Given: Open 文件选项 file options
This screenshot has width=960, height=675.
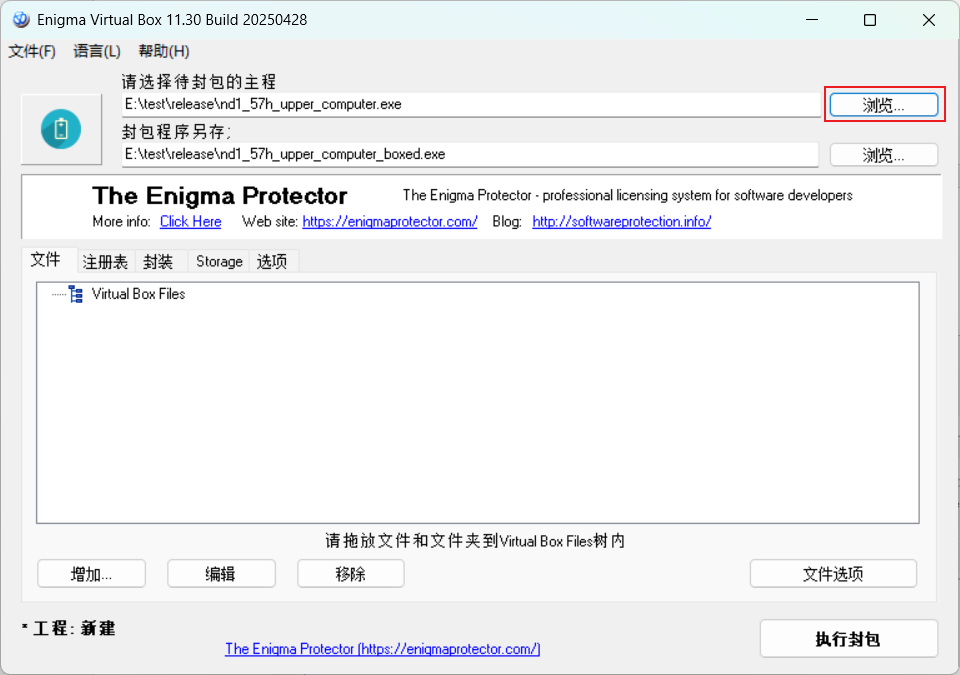Looking at the screenshot, I should point(833,574).
